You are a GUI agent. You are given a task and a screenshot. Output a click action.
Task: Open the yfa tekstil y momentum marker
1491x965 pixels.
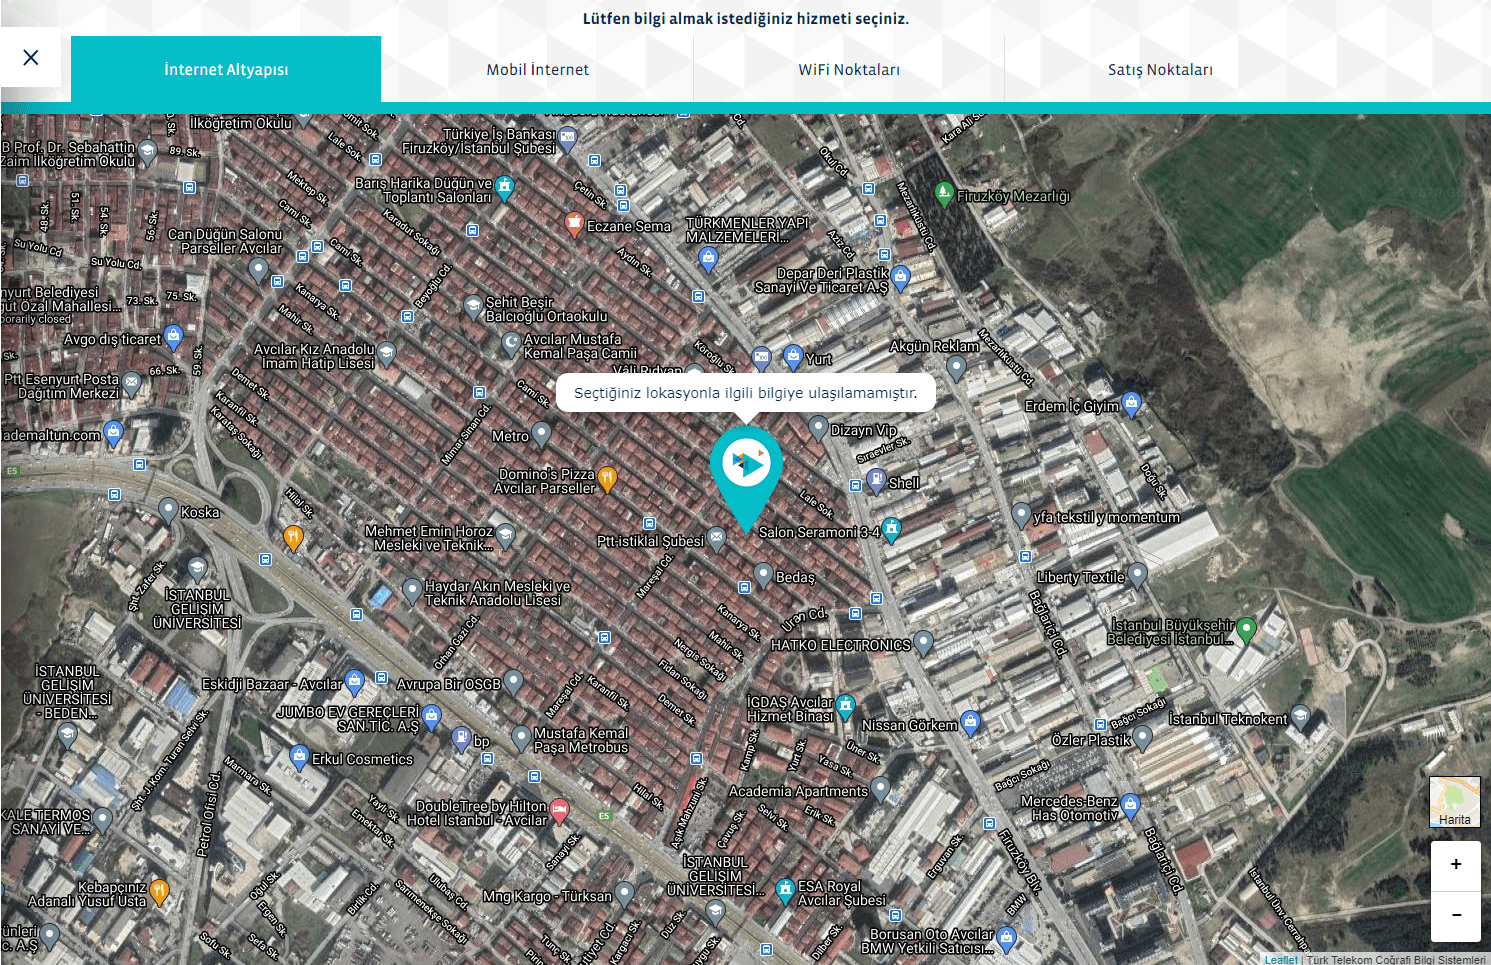click(1020, 515)
